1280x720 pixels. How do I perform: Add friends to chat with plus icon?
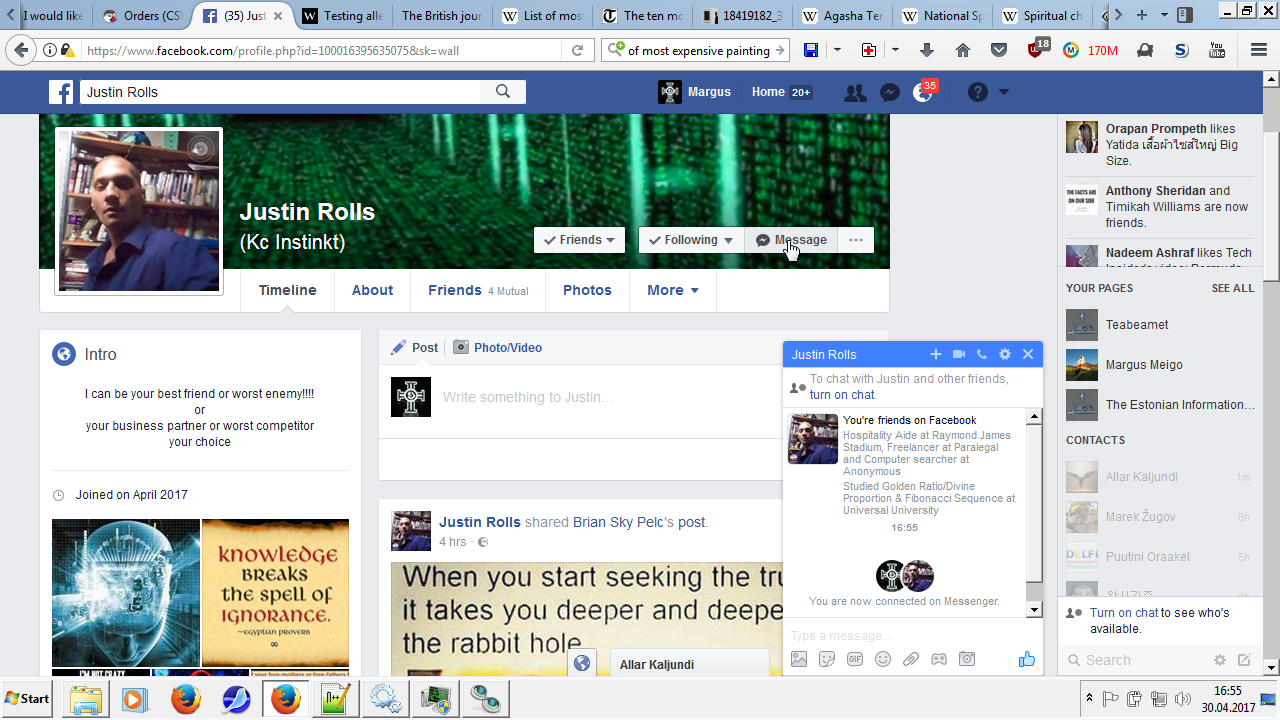point(936,354)
